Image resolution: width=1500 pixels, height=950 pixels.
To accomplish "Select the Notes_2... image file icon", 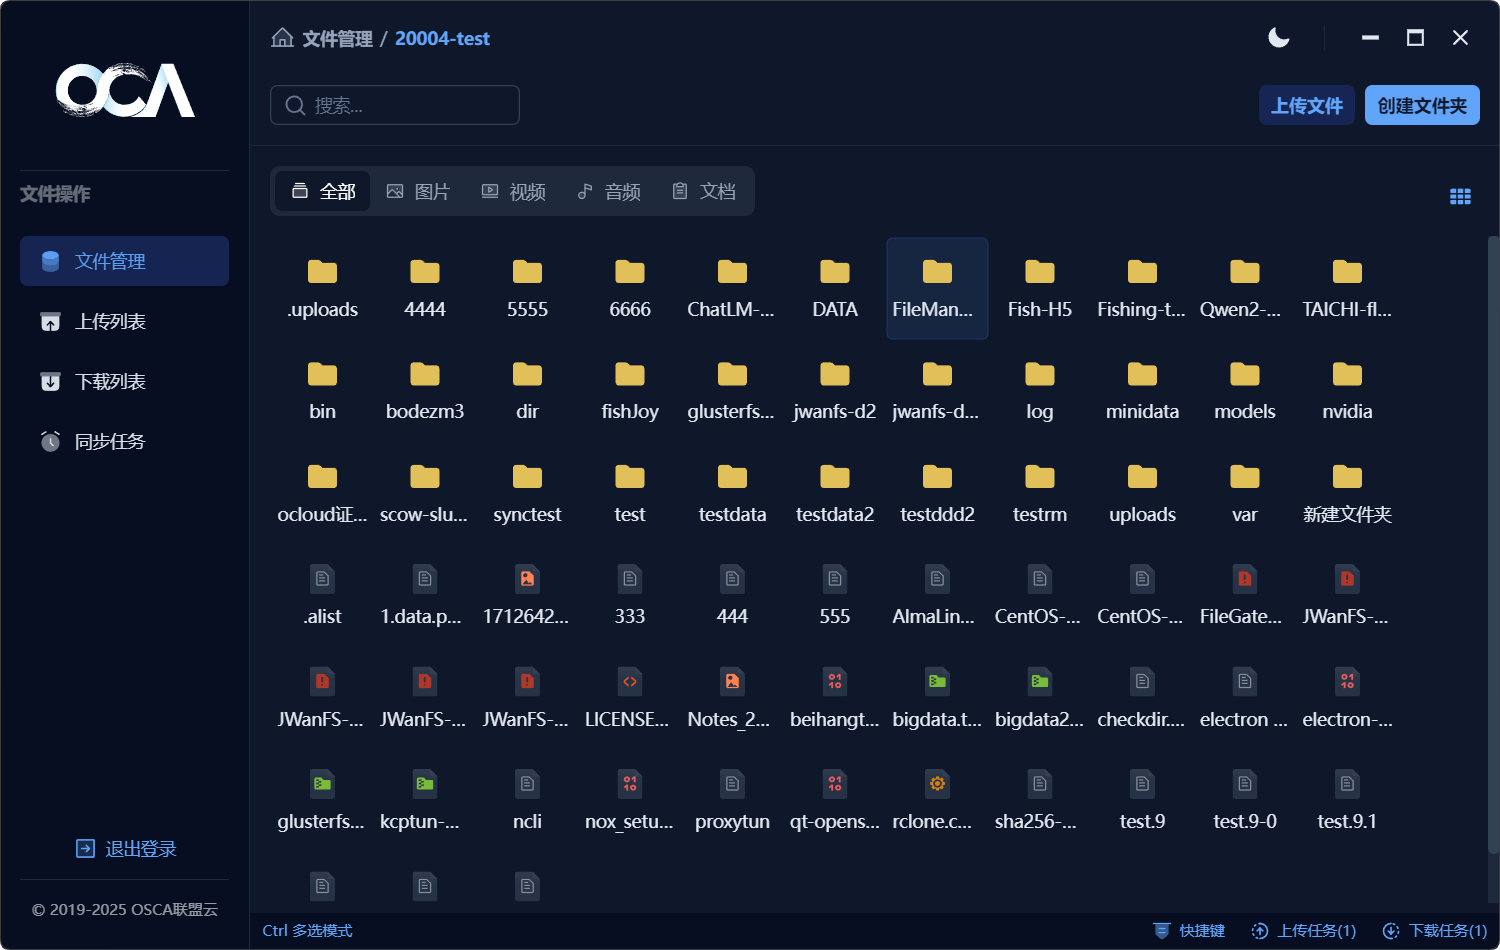I will [732, 682].
